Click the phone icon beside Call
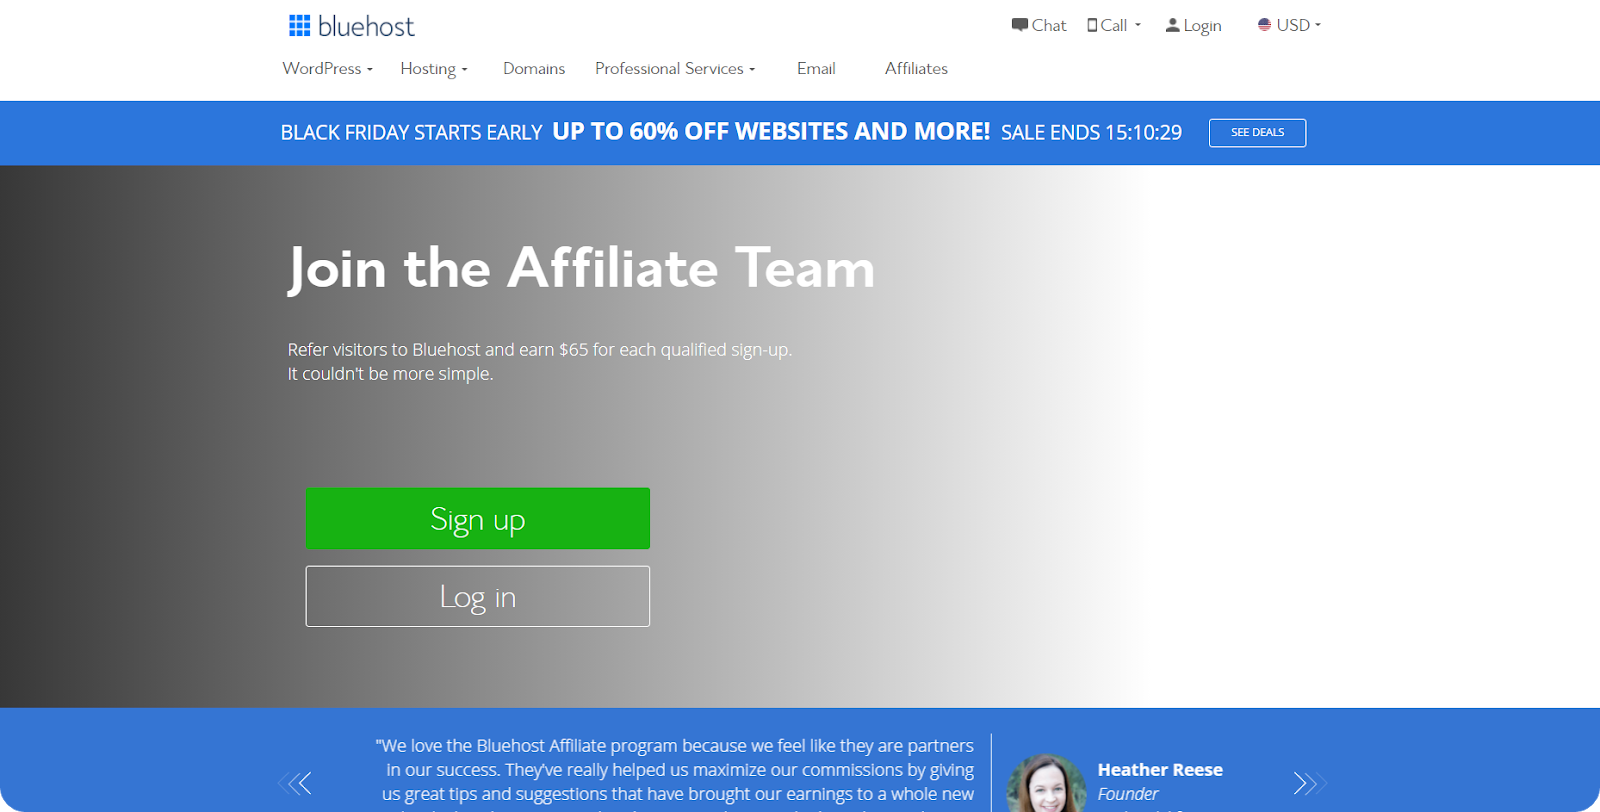Viewport: 1600px width, 812px height. (1092, 25)
